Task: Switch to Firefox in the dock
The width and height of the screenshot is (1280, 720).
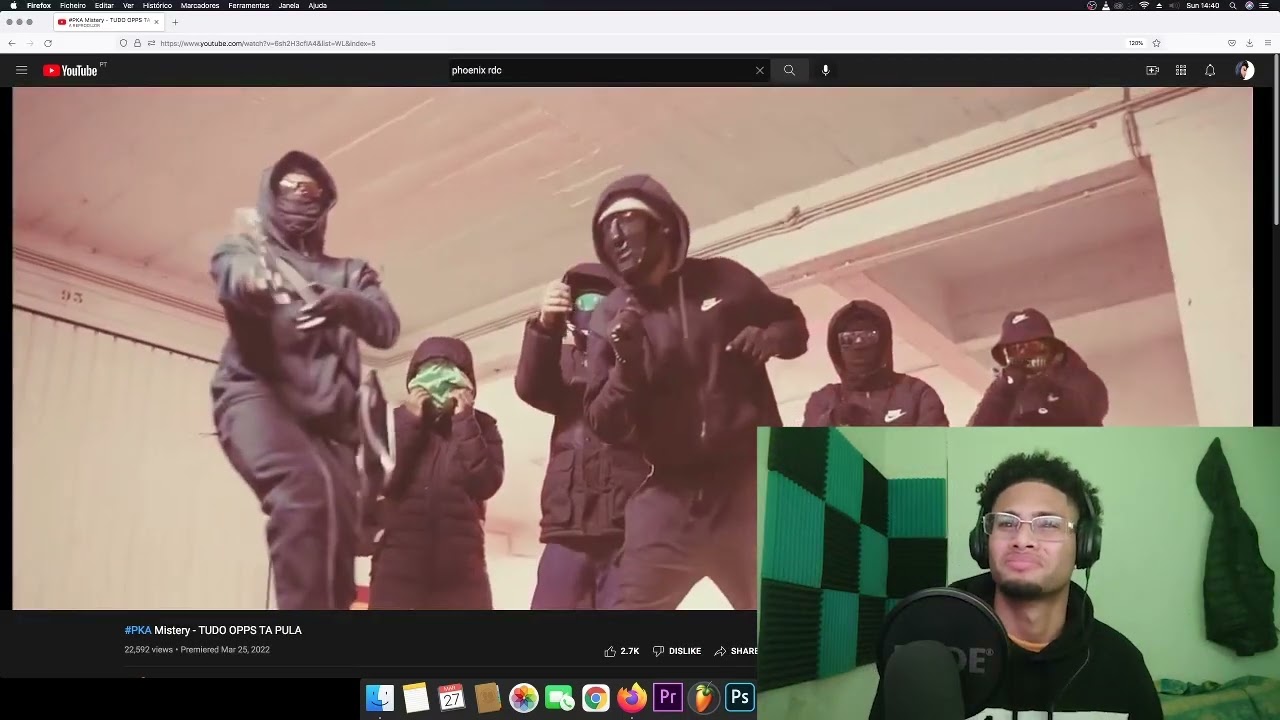Action: point(632,697)
